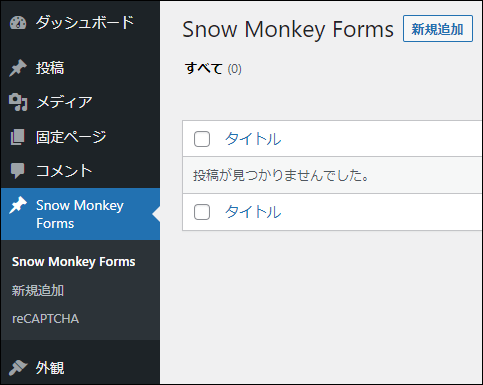This screenshot has height=385, width=483.
Task: Tick the select-all checkbox in table header
Action: (x=202, y=139)
